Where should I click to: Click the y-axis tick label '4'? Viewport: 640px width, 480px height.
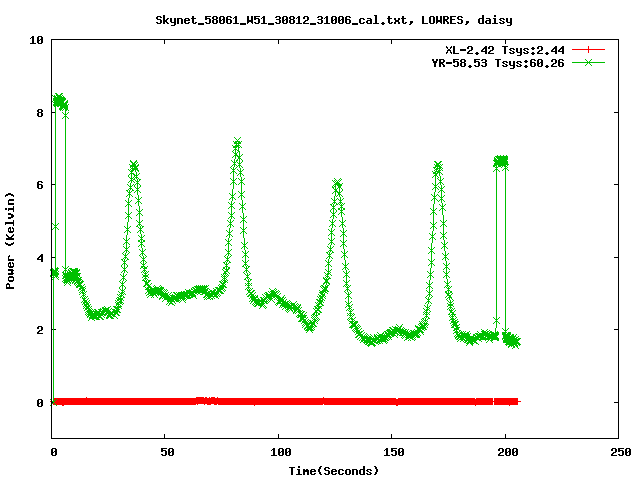click(x=40, y=258)
